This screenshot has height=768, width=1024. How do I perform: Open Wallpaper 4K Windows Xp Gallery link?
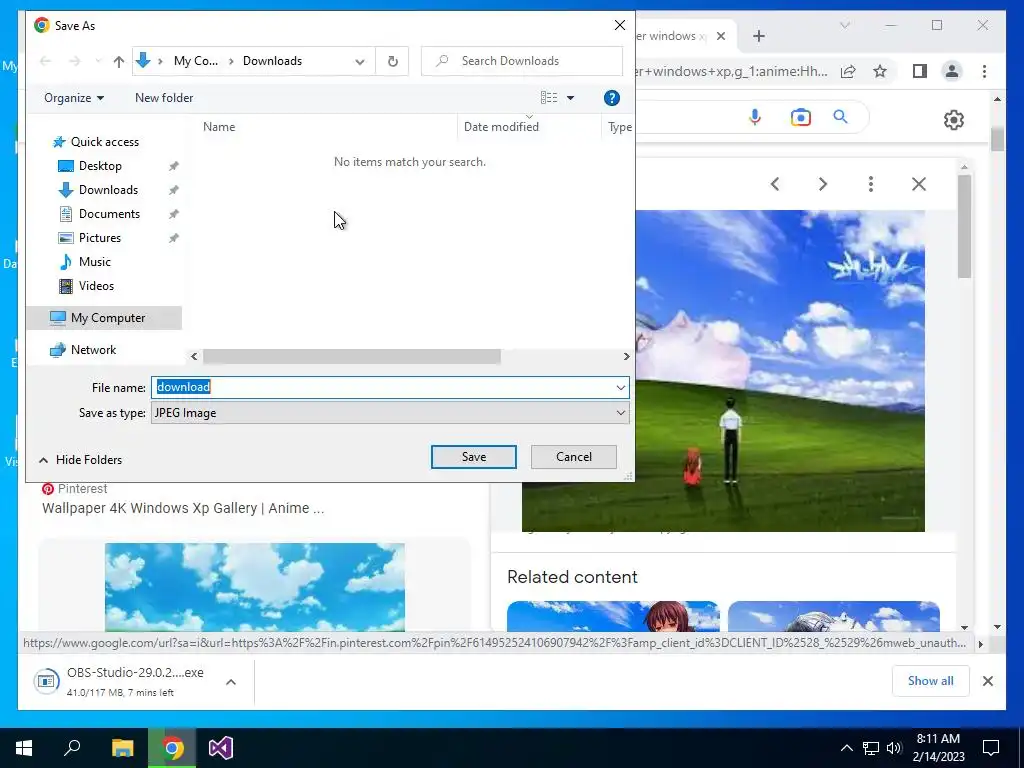coord(183,508)
